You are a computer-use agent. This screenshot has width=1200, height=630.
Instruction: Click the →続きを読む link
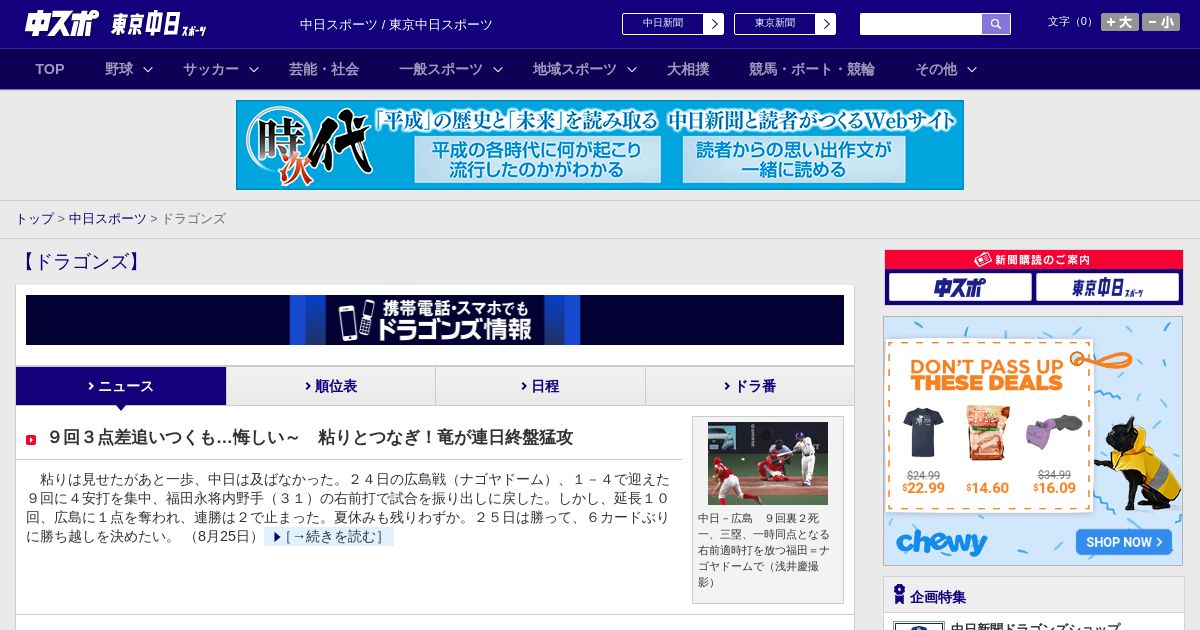pyautogui.click(x=330, y=537)
